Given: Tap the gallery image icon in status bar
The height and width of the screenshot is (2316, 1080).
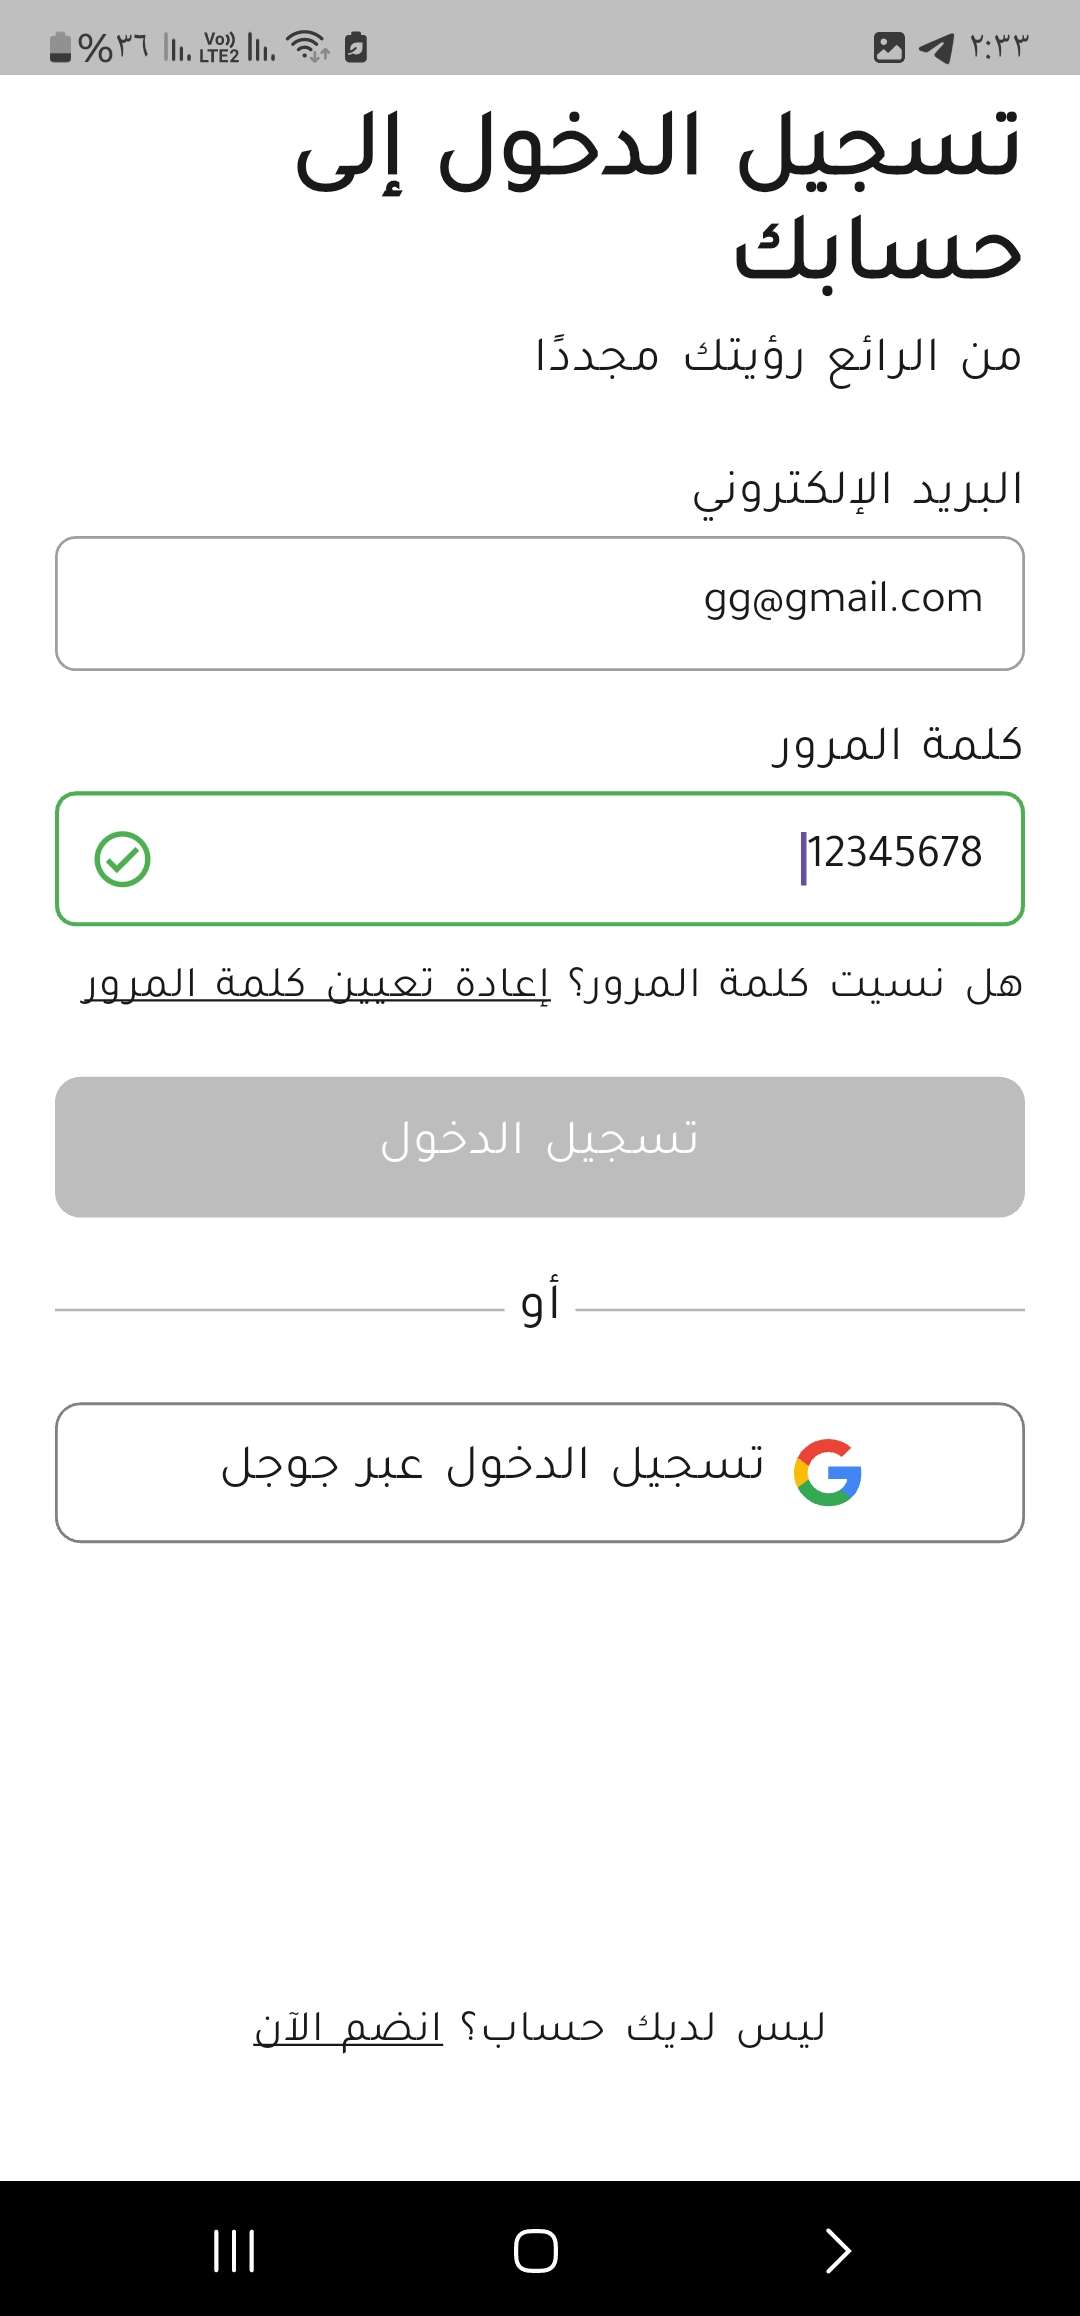Looking at the screenshot, I should tap(889, 47).
